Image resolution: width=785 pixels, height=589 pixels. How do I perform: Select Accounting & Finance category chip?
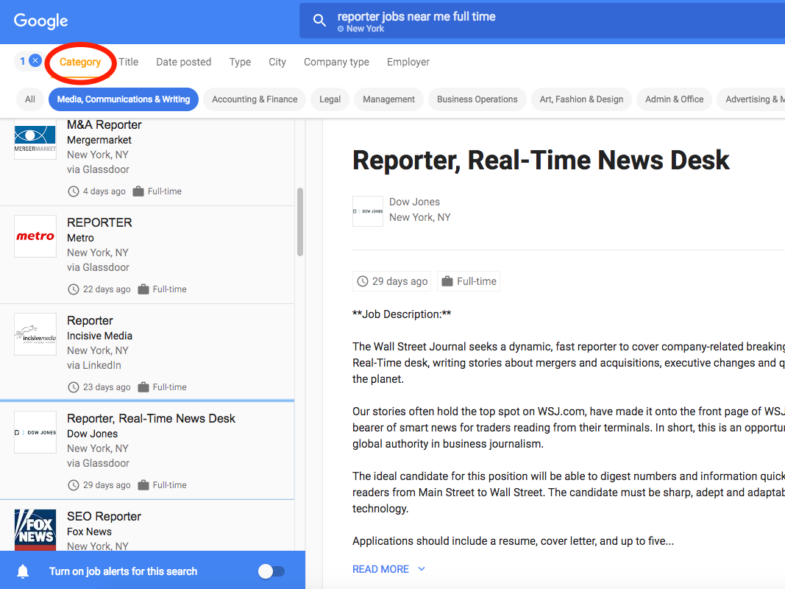254,99
